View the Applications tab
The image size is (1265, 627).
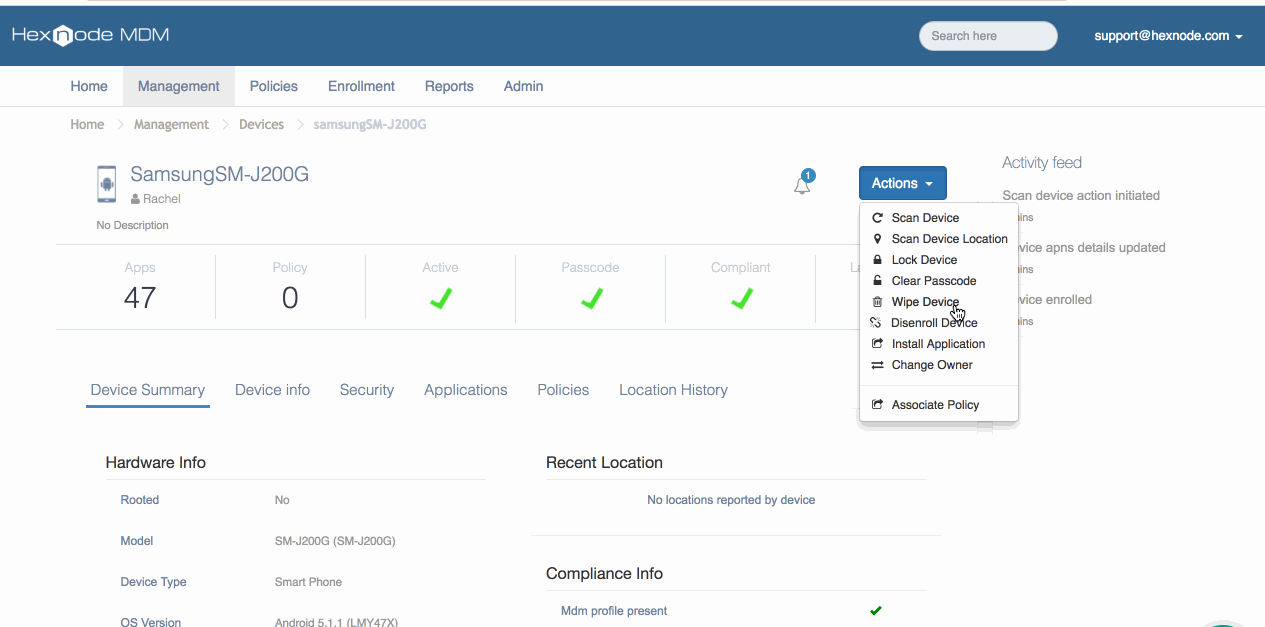coord(466,390)
